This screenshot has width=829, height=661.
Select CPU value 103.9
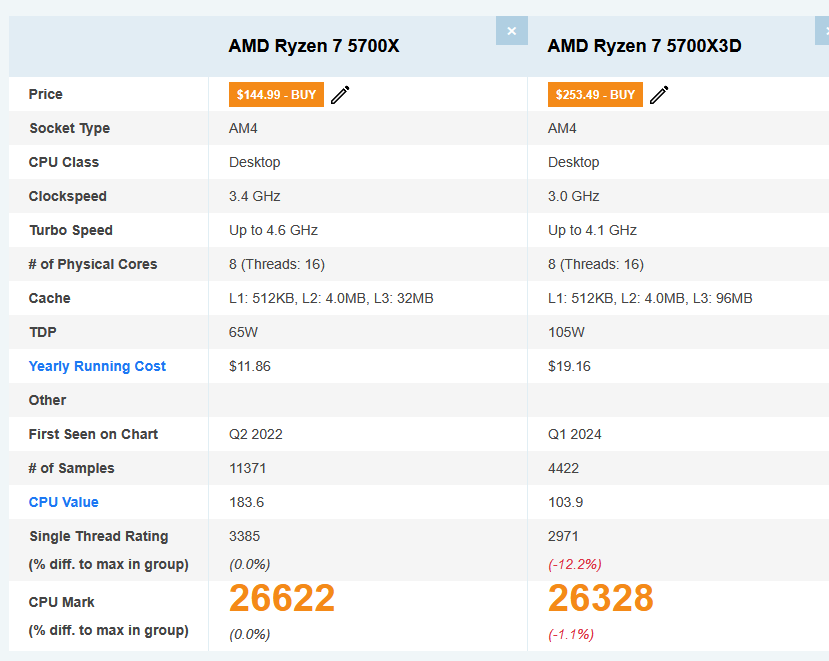click(x=565, y=502)
